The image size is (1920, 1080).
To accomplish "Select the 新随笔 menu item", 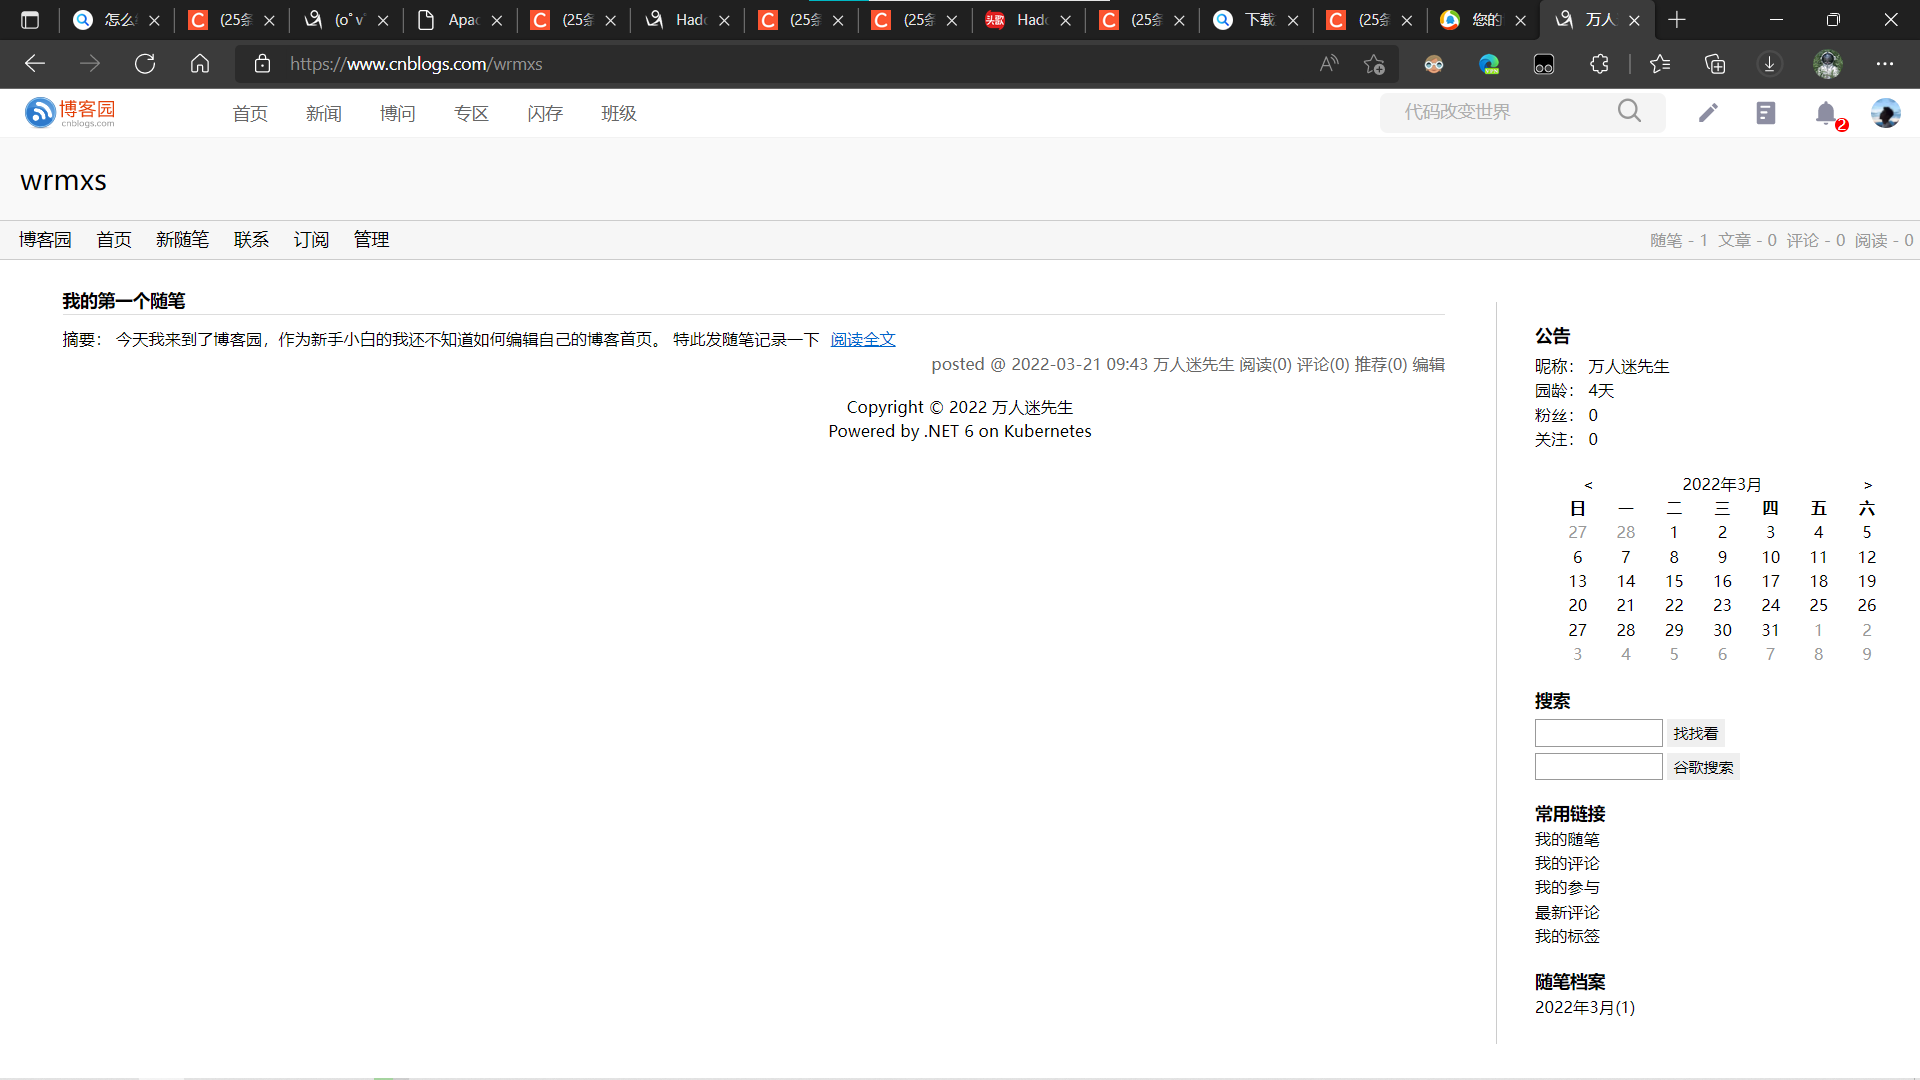I will coord(182,240).
